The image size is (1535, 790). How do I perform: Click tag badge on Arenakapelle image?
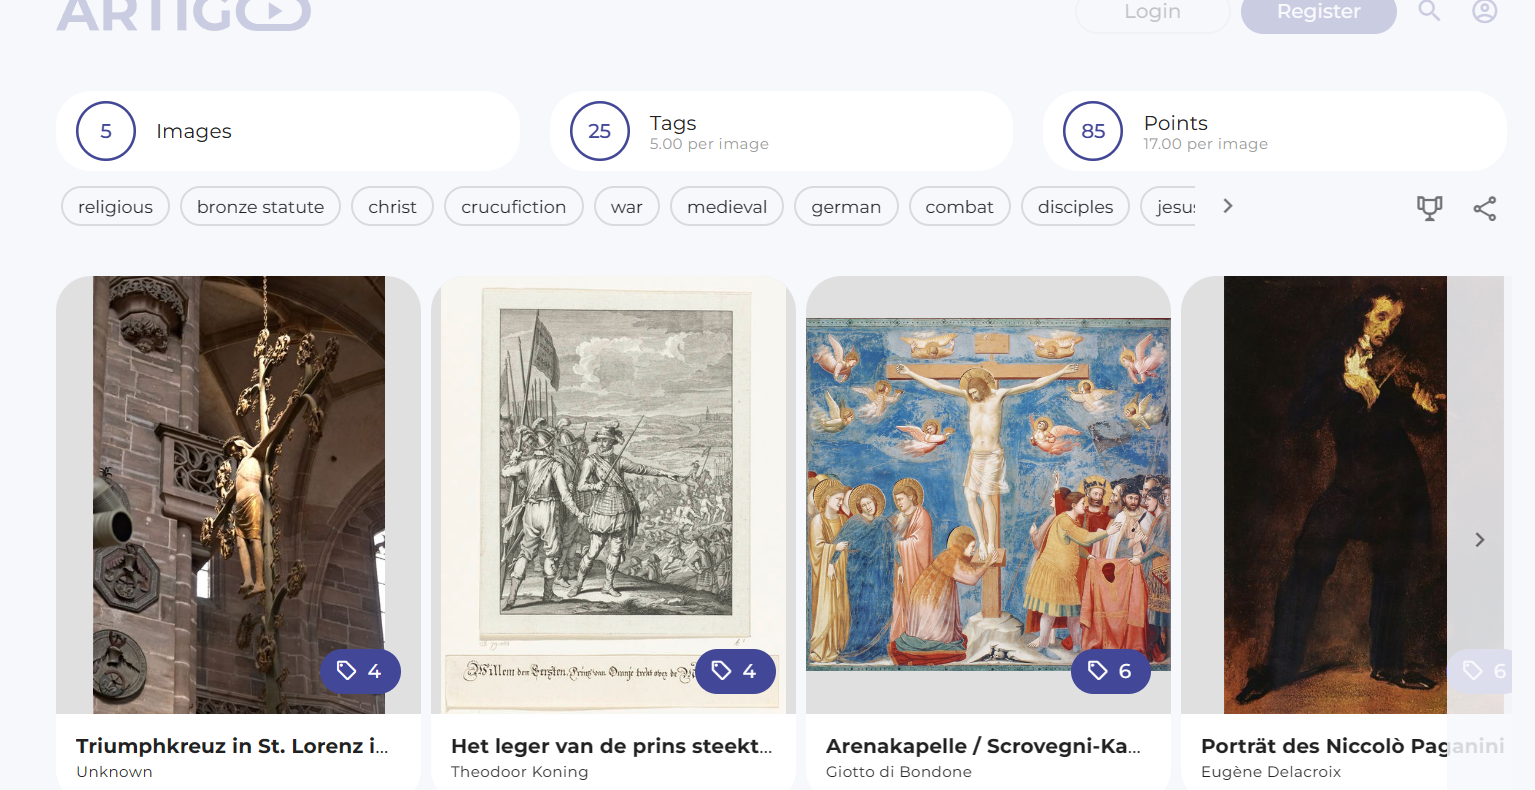tap(1110, 671)
